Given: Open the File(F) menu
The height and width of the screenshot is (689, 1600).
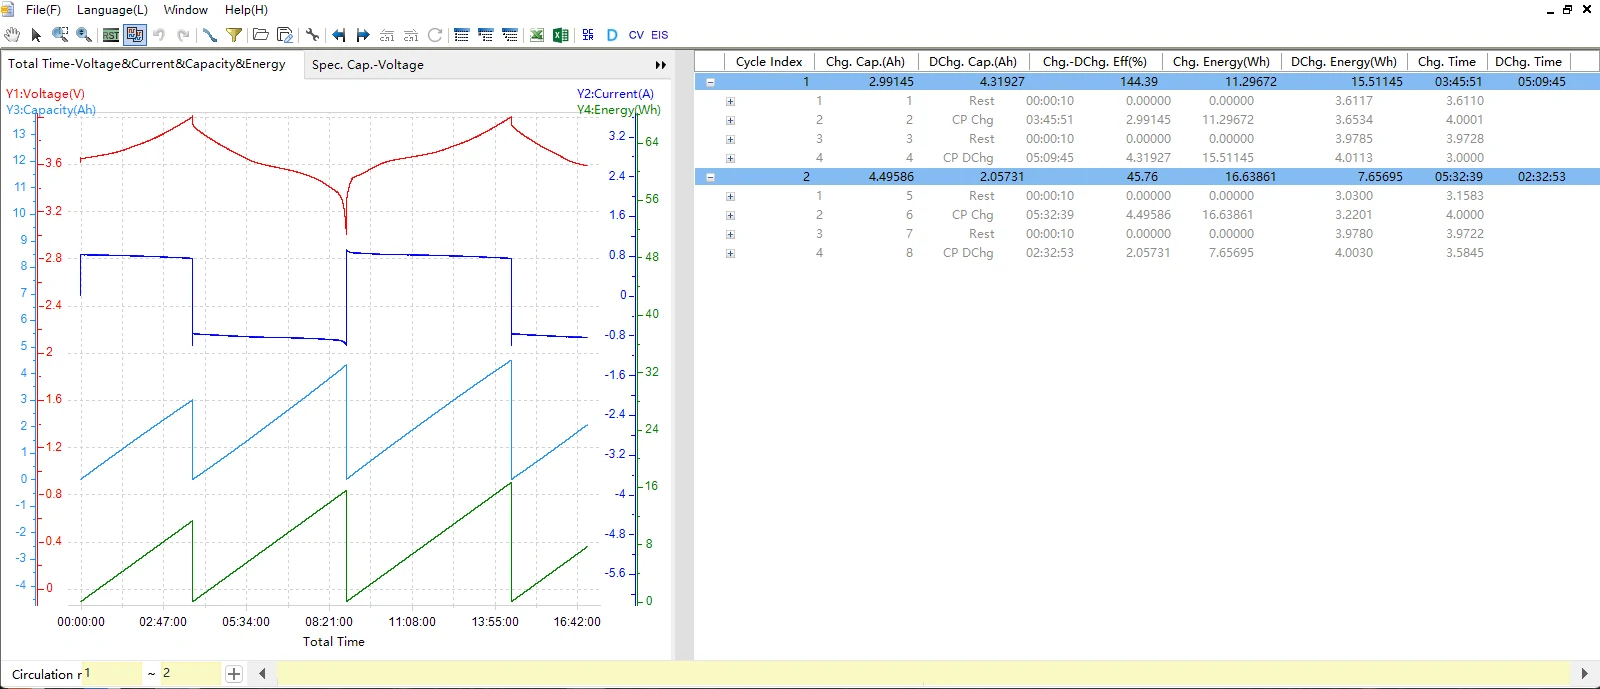Looking at the screenshot, I should pyautogui.click(x=43, y=10).
